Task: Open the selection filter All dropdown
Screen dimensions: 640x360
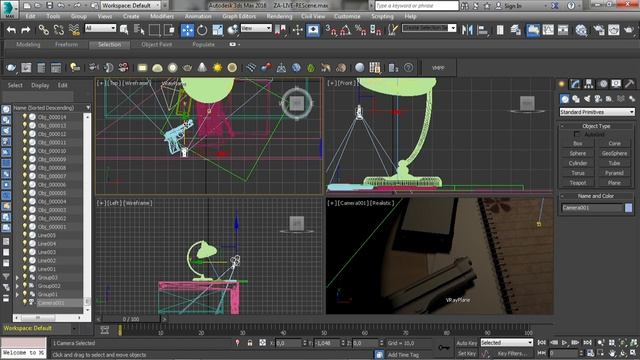Action: tap(100, 28)
